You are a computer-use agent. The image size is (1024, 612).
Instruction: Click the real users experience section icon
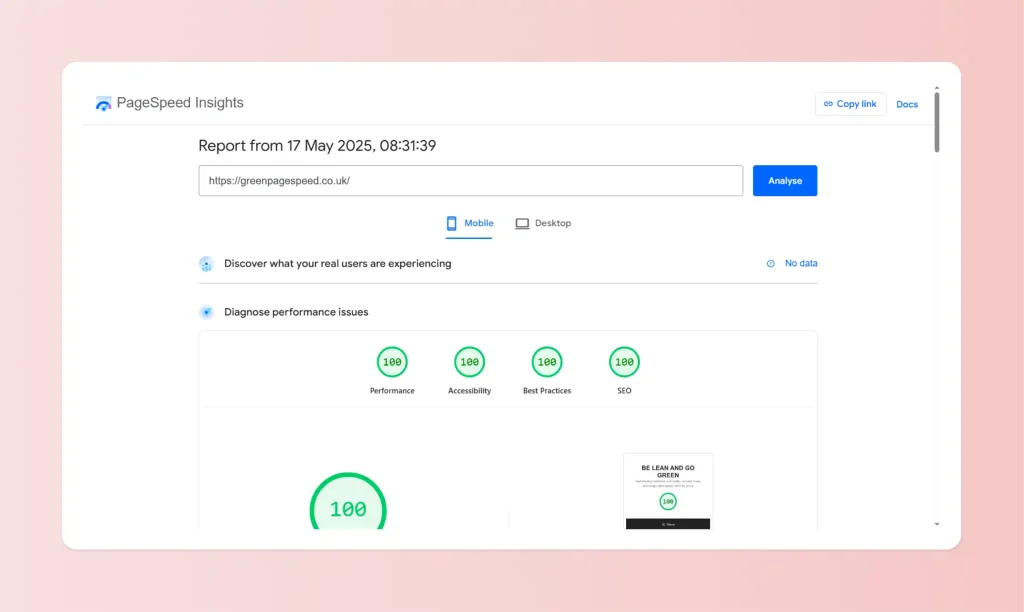(206, 263)
